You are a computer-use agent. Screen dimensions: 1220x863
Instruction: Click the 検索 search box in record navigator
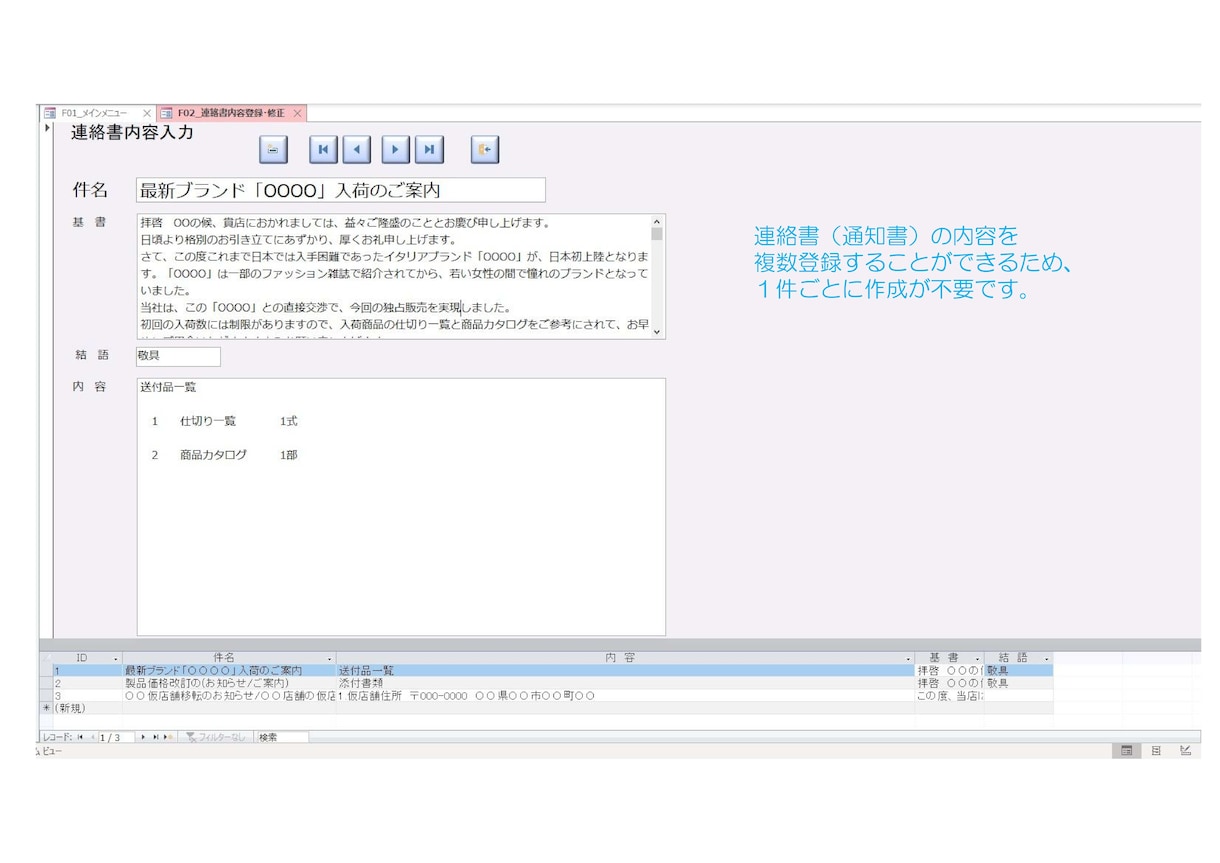click(x=281, y=737)
